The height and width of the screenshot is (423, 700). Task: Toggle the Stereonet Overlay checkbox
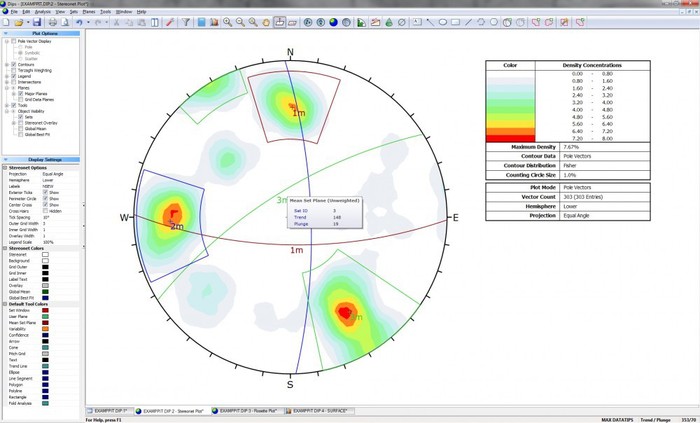point(19,122)
